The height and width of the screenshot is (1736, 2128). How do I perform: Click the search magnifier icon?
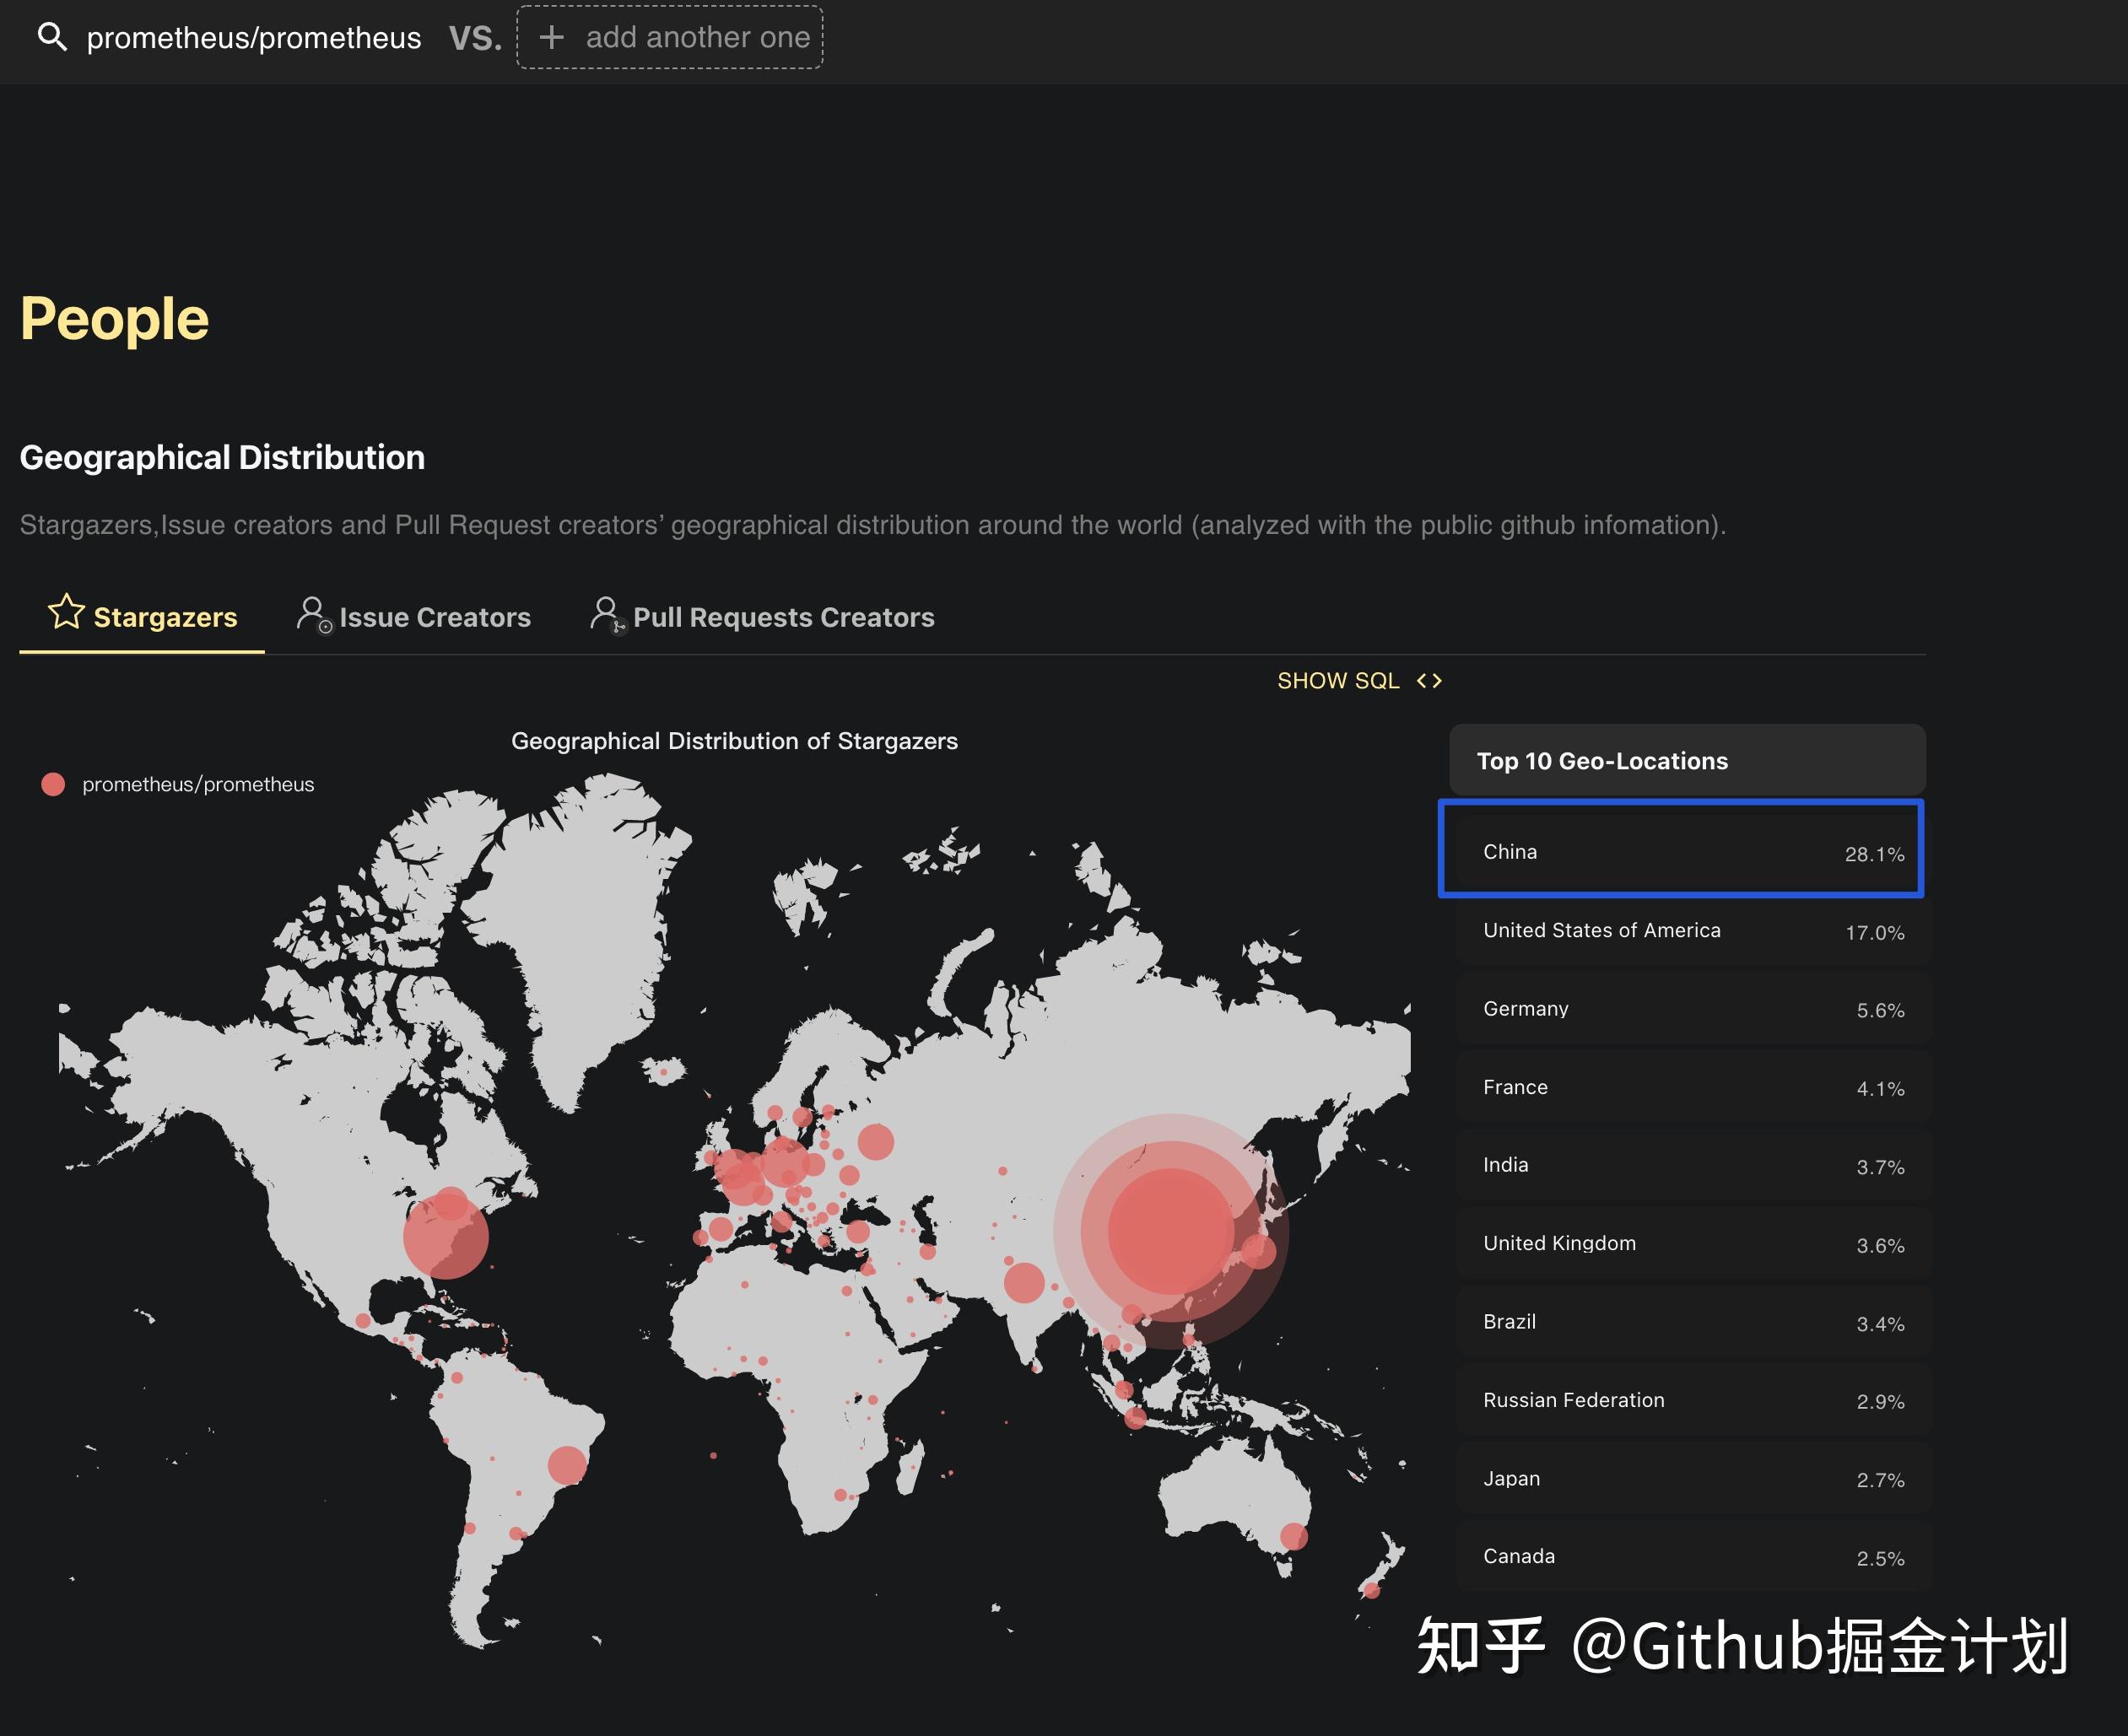tap(54, 37)
